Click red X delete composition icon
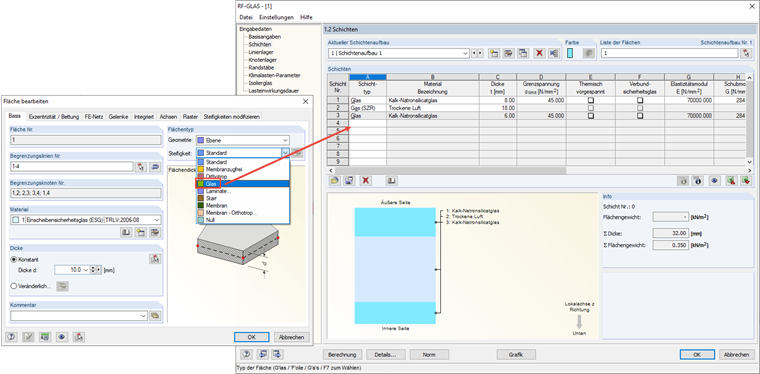Viewport: 760px width, 374px height. tap(538, 53)
